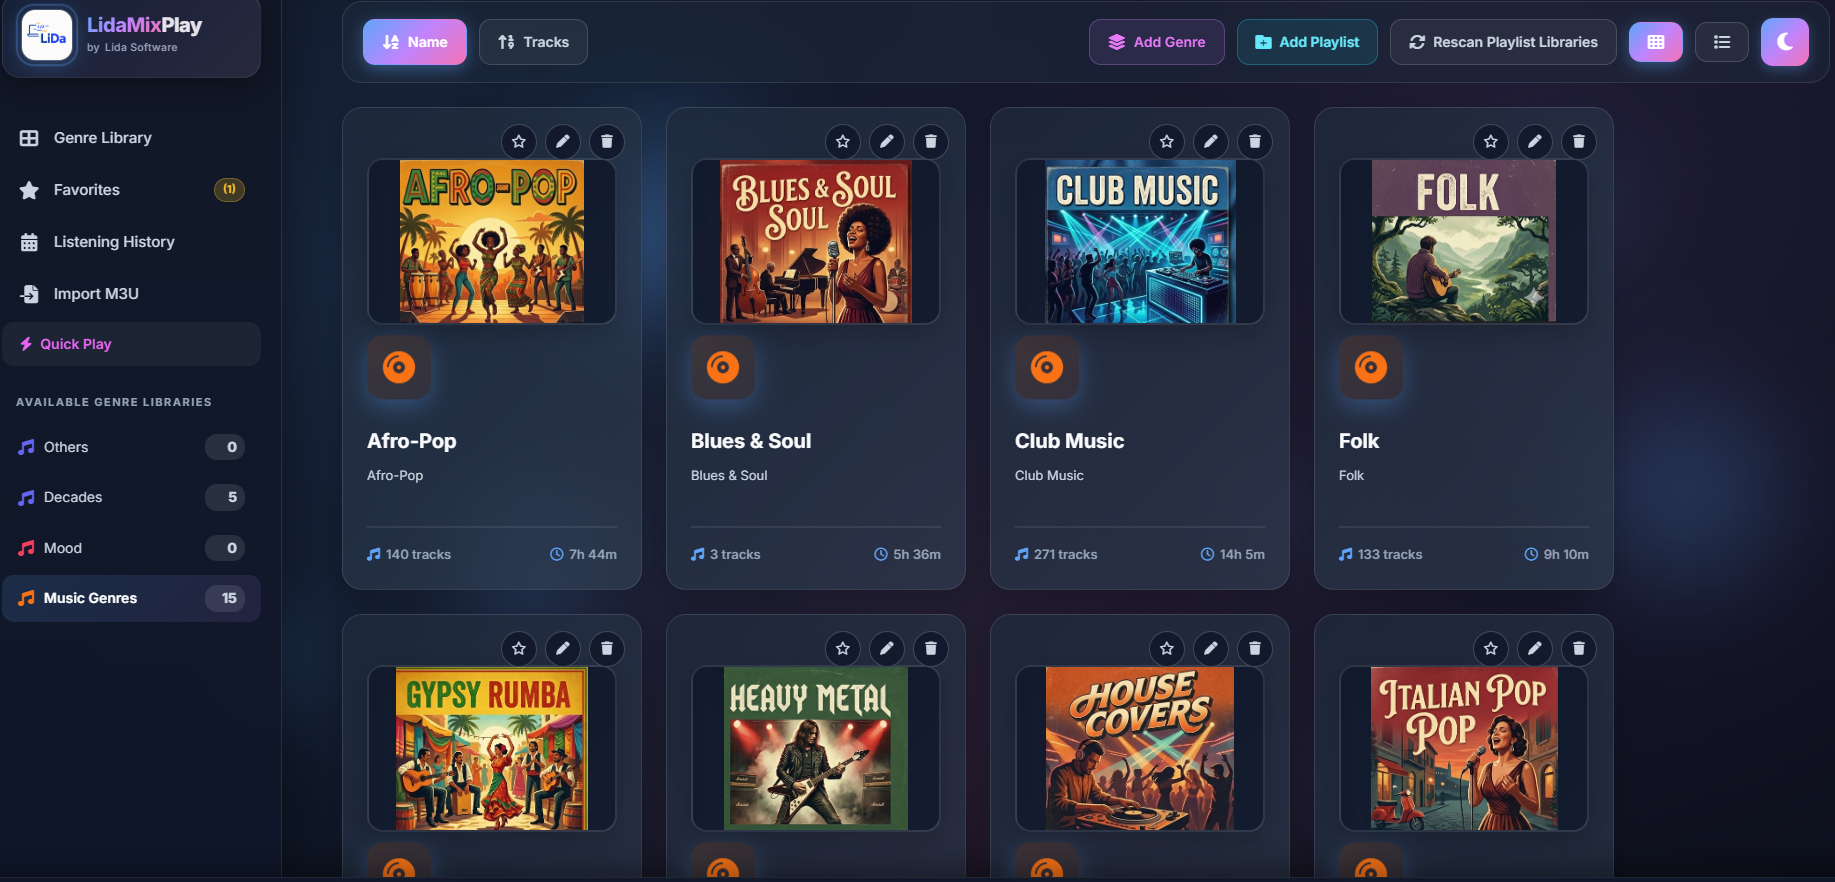Rescan Playlist Libraries
Image resolution: width=1835 pixels, height=882 pixels.
click(1503, 42)
